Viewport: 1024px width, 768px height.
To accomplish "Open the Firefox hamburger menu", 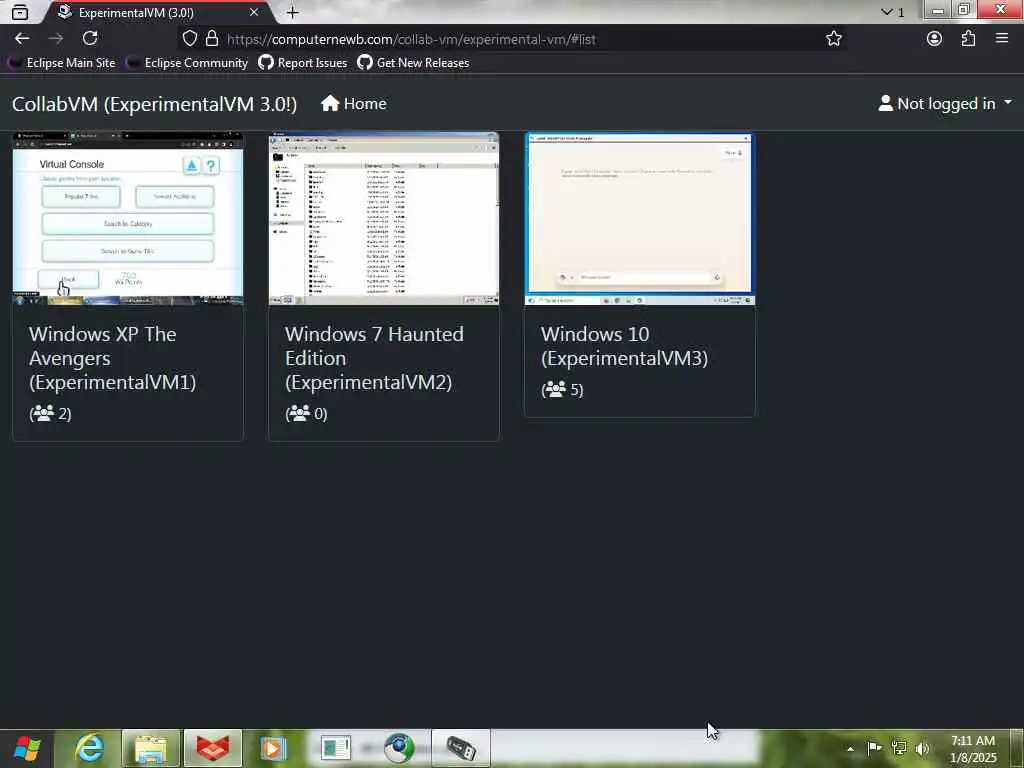I will pyautogui.click(x=1002, y=39).
